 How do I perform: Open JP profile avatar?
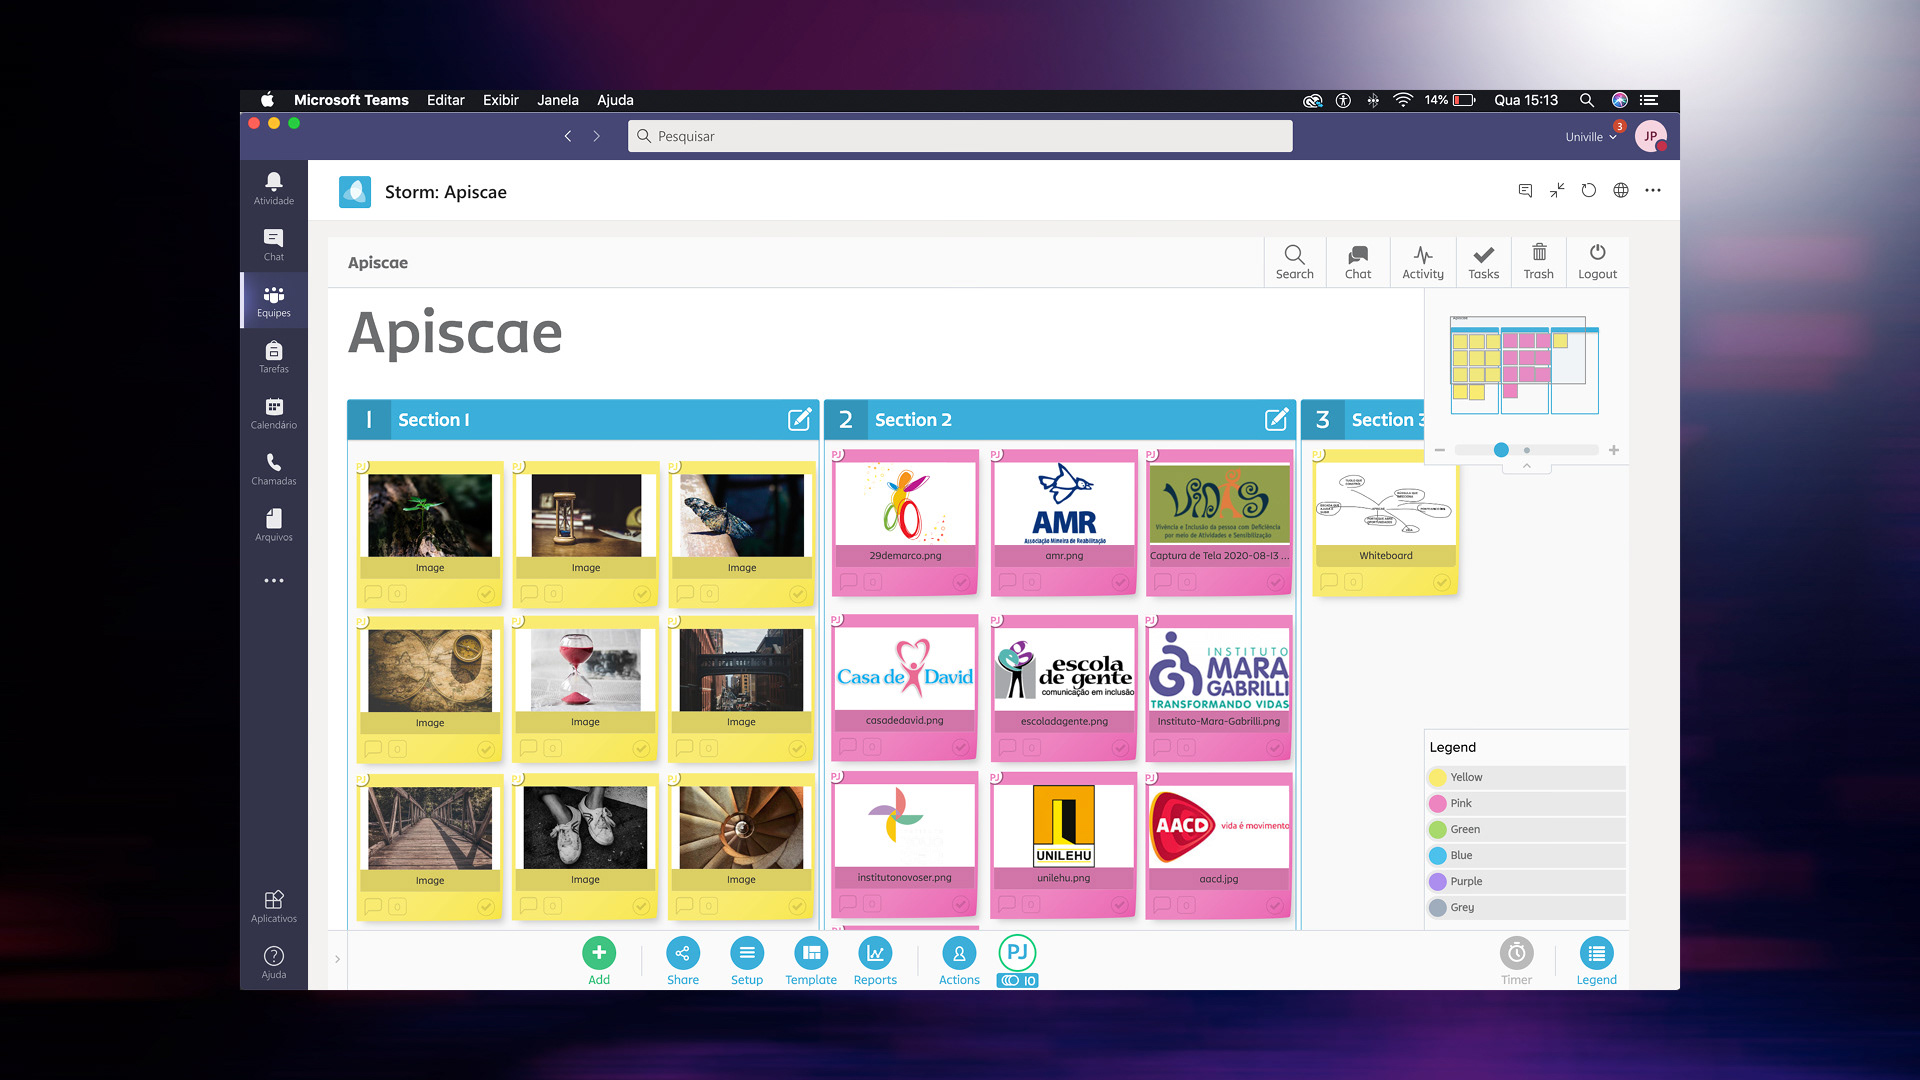[x=1650, y=136]
